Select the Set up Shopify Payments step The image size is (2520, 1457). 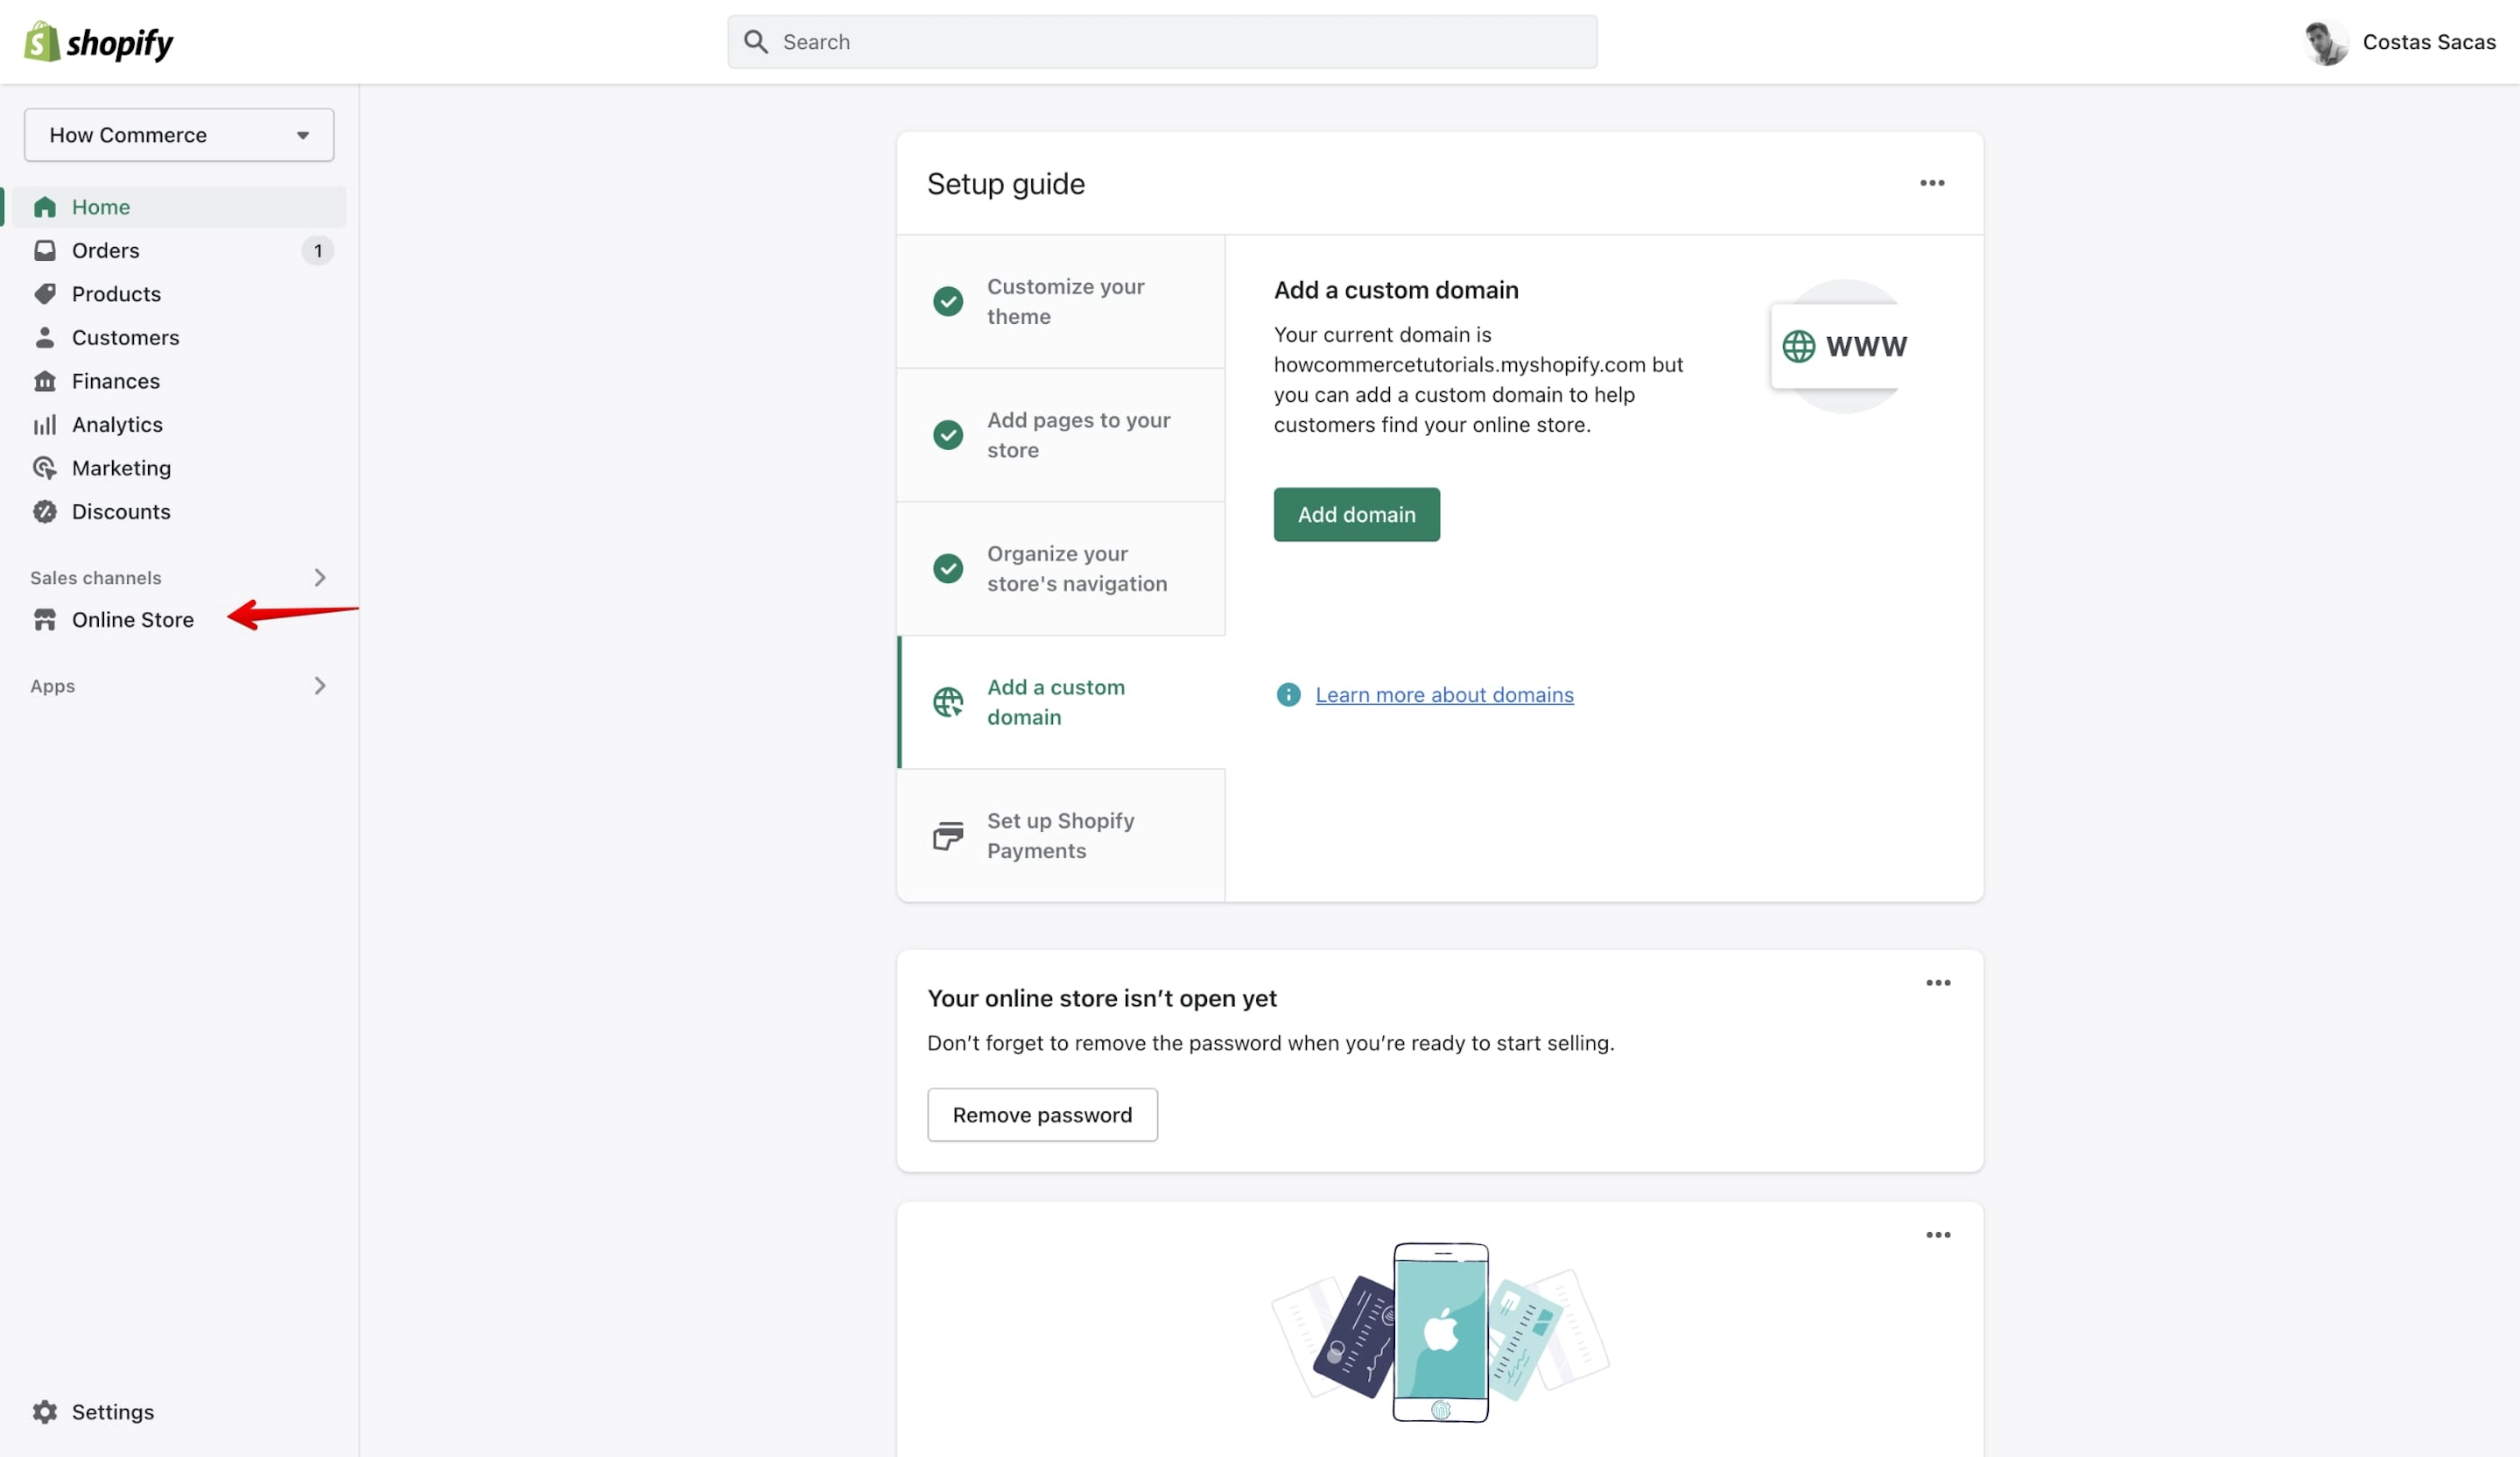tap(1061, 835)
